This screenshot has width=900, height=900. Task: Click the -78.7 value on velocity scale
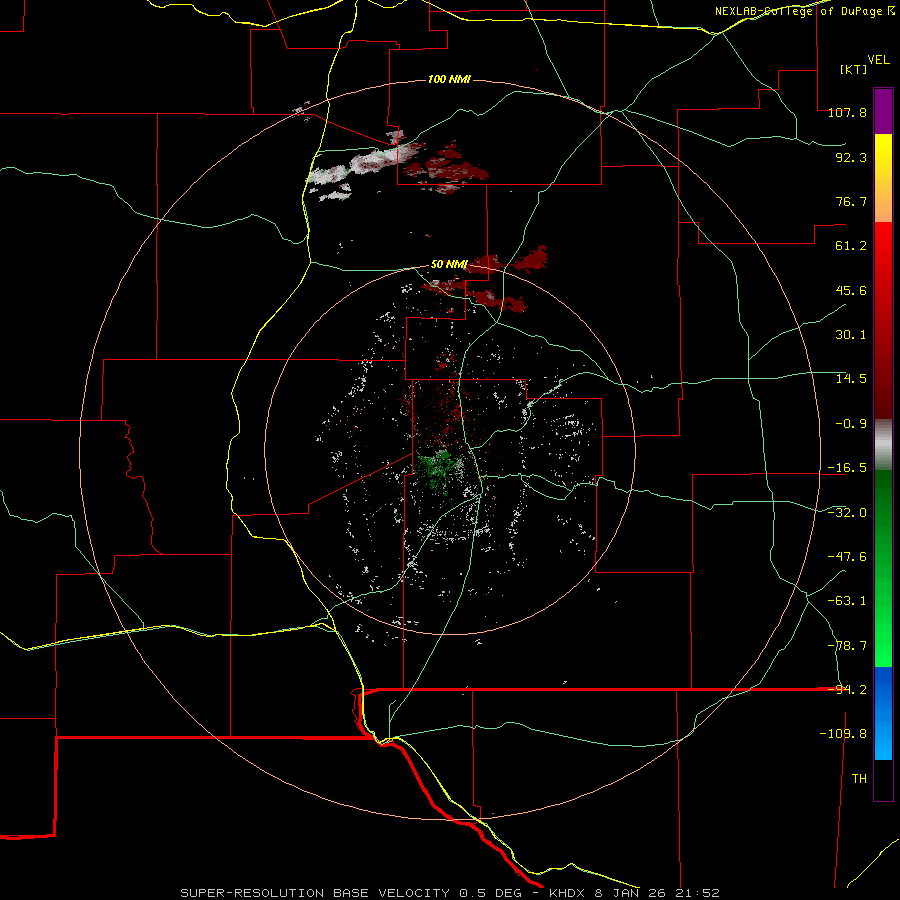point(847,646)
